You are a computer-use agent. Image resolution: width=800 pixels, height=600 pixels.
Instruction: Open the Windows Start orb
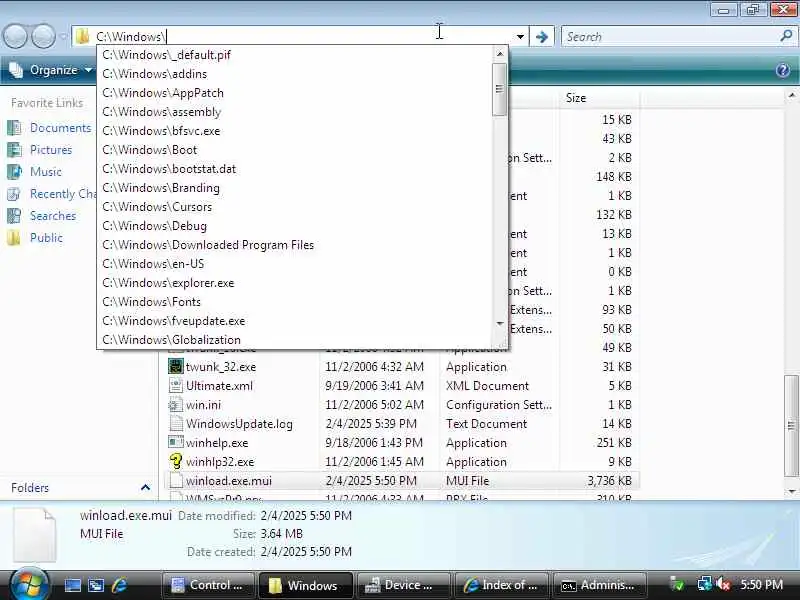click(29, 584)
